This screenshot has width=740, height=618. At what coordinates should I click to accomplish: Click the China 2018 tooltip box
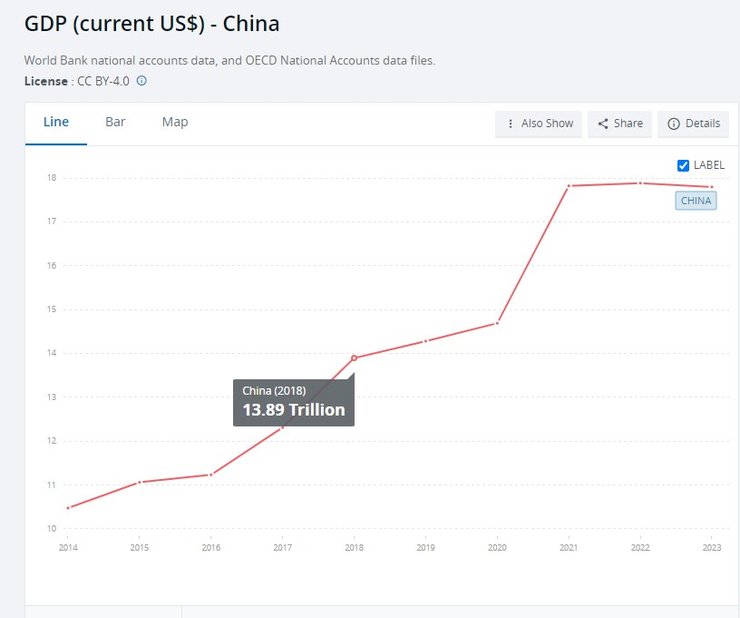[x=293, y=402]
